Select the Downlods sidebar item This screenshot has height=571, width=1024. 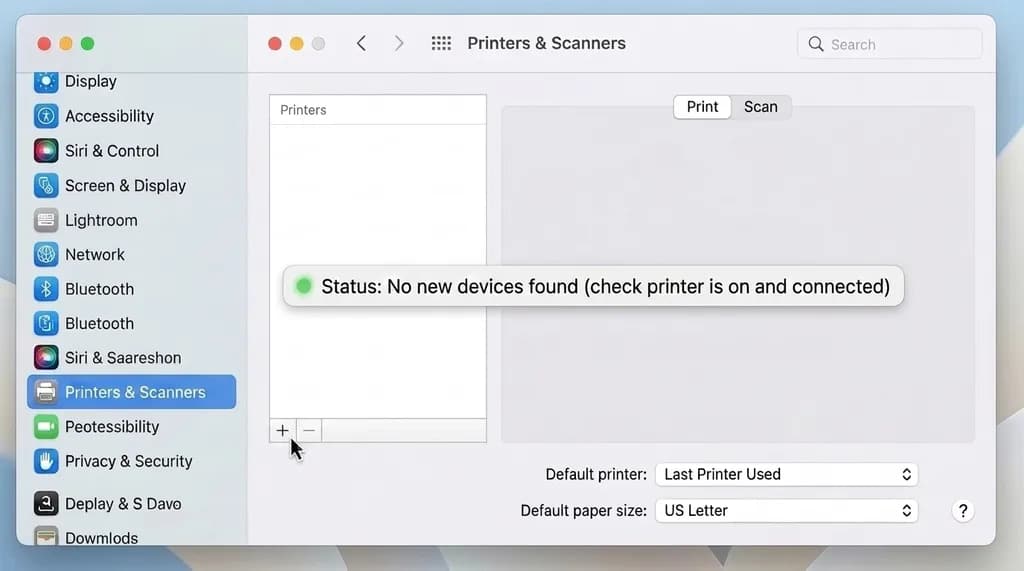click(x=131, y=536)
